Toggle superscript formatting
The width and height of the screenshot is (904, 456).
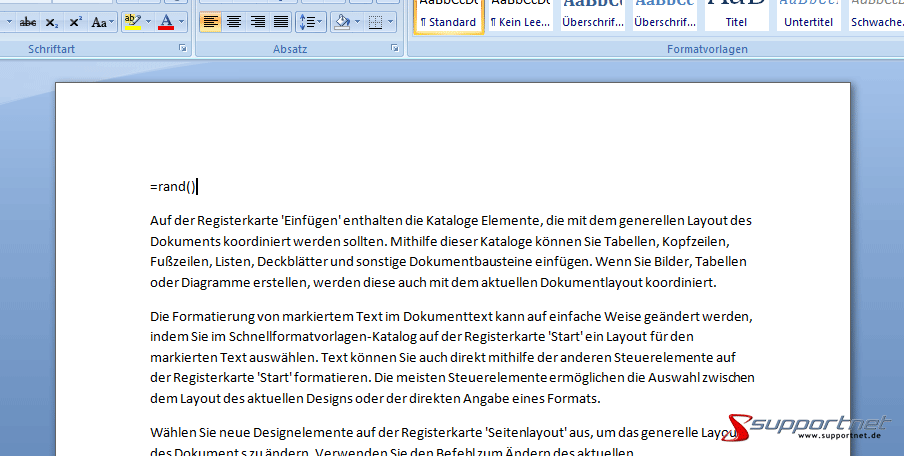point(73,21)
